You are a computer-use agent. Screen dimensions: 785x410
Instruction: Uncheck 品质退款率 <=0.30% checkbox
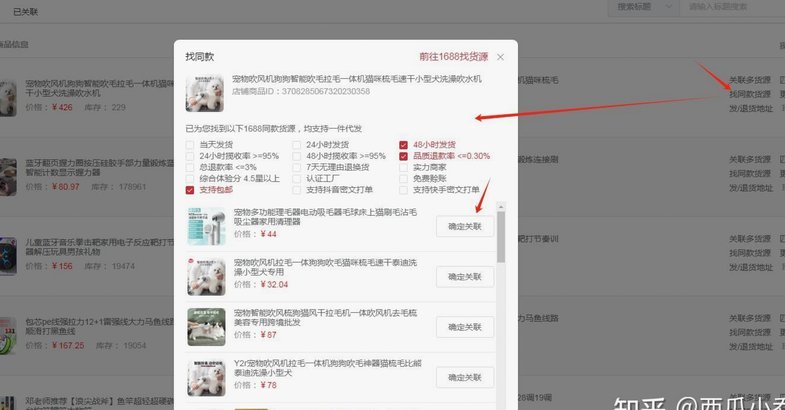pos(404,156)
